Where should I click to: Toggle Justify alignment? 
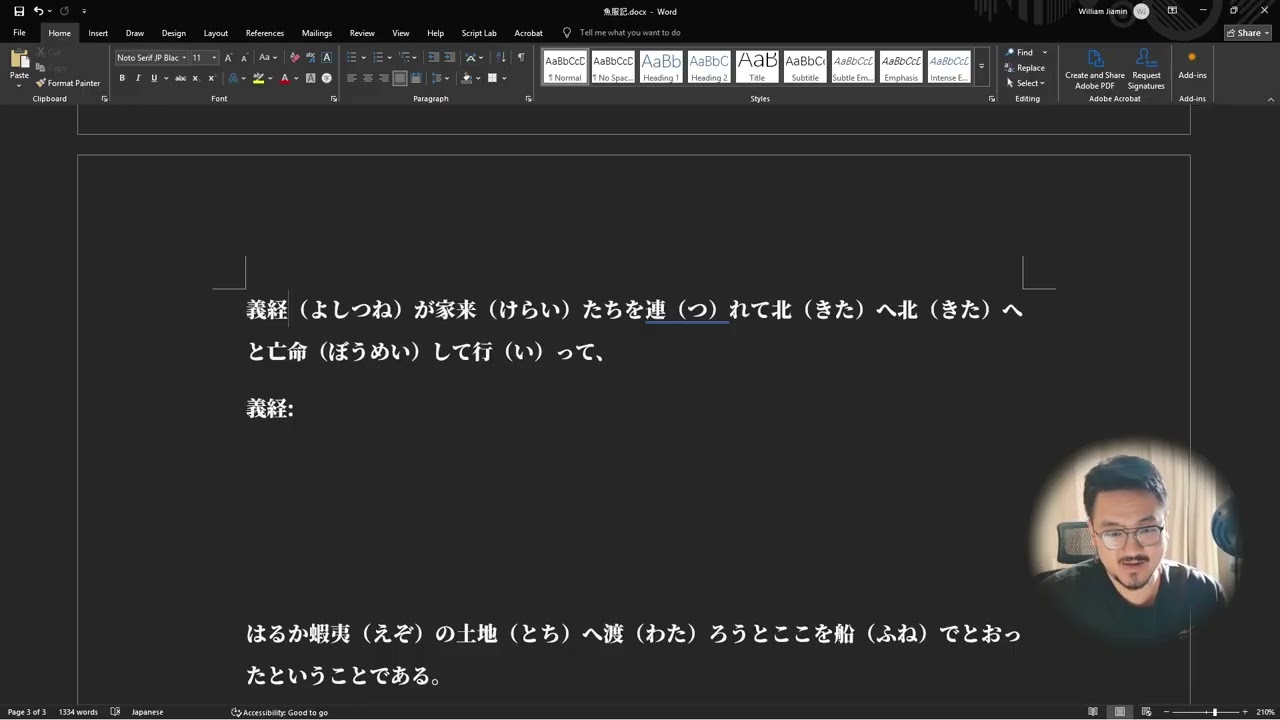pos(399,78)
